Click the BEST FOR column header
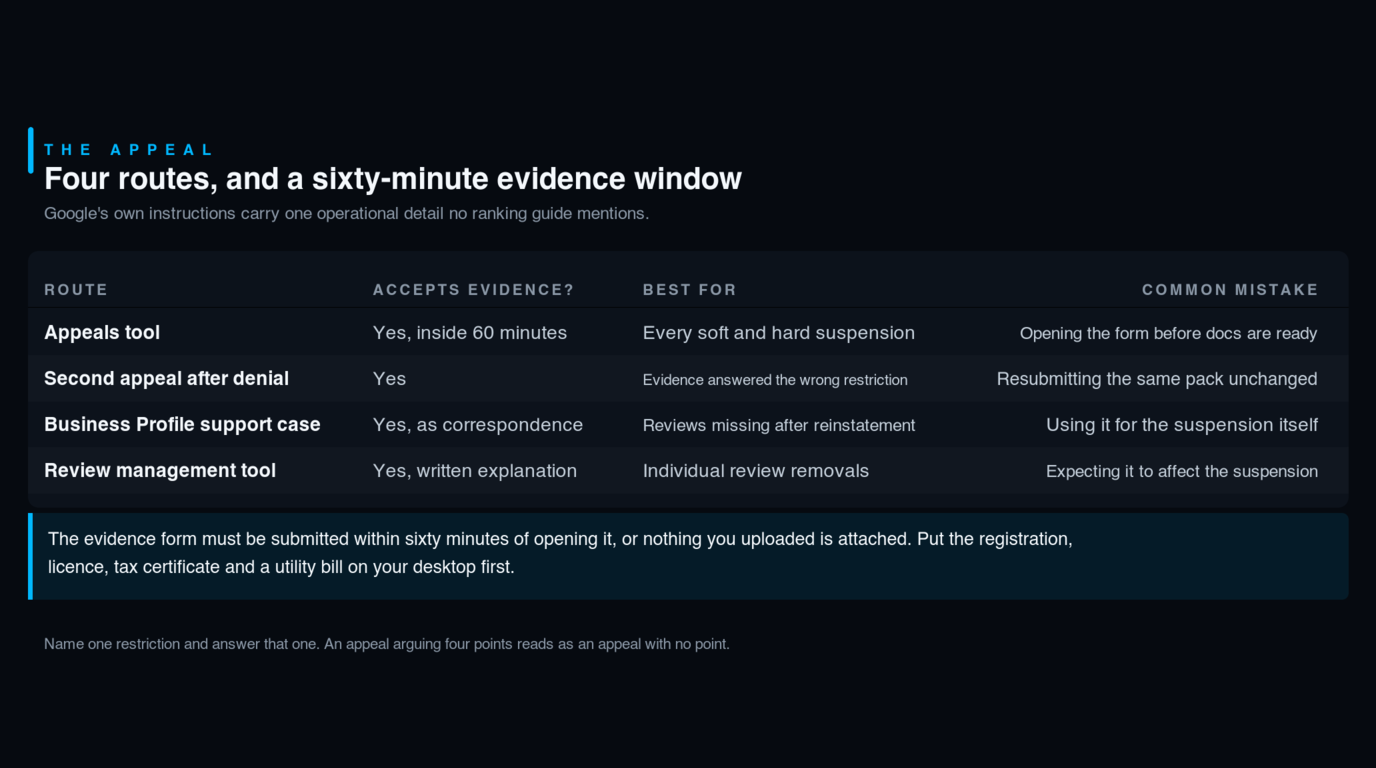1376x768 pixels. click(689, 290)
